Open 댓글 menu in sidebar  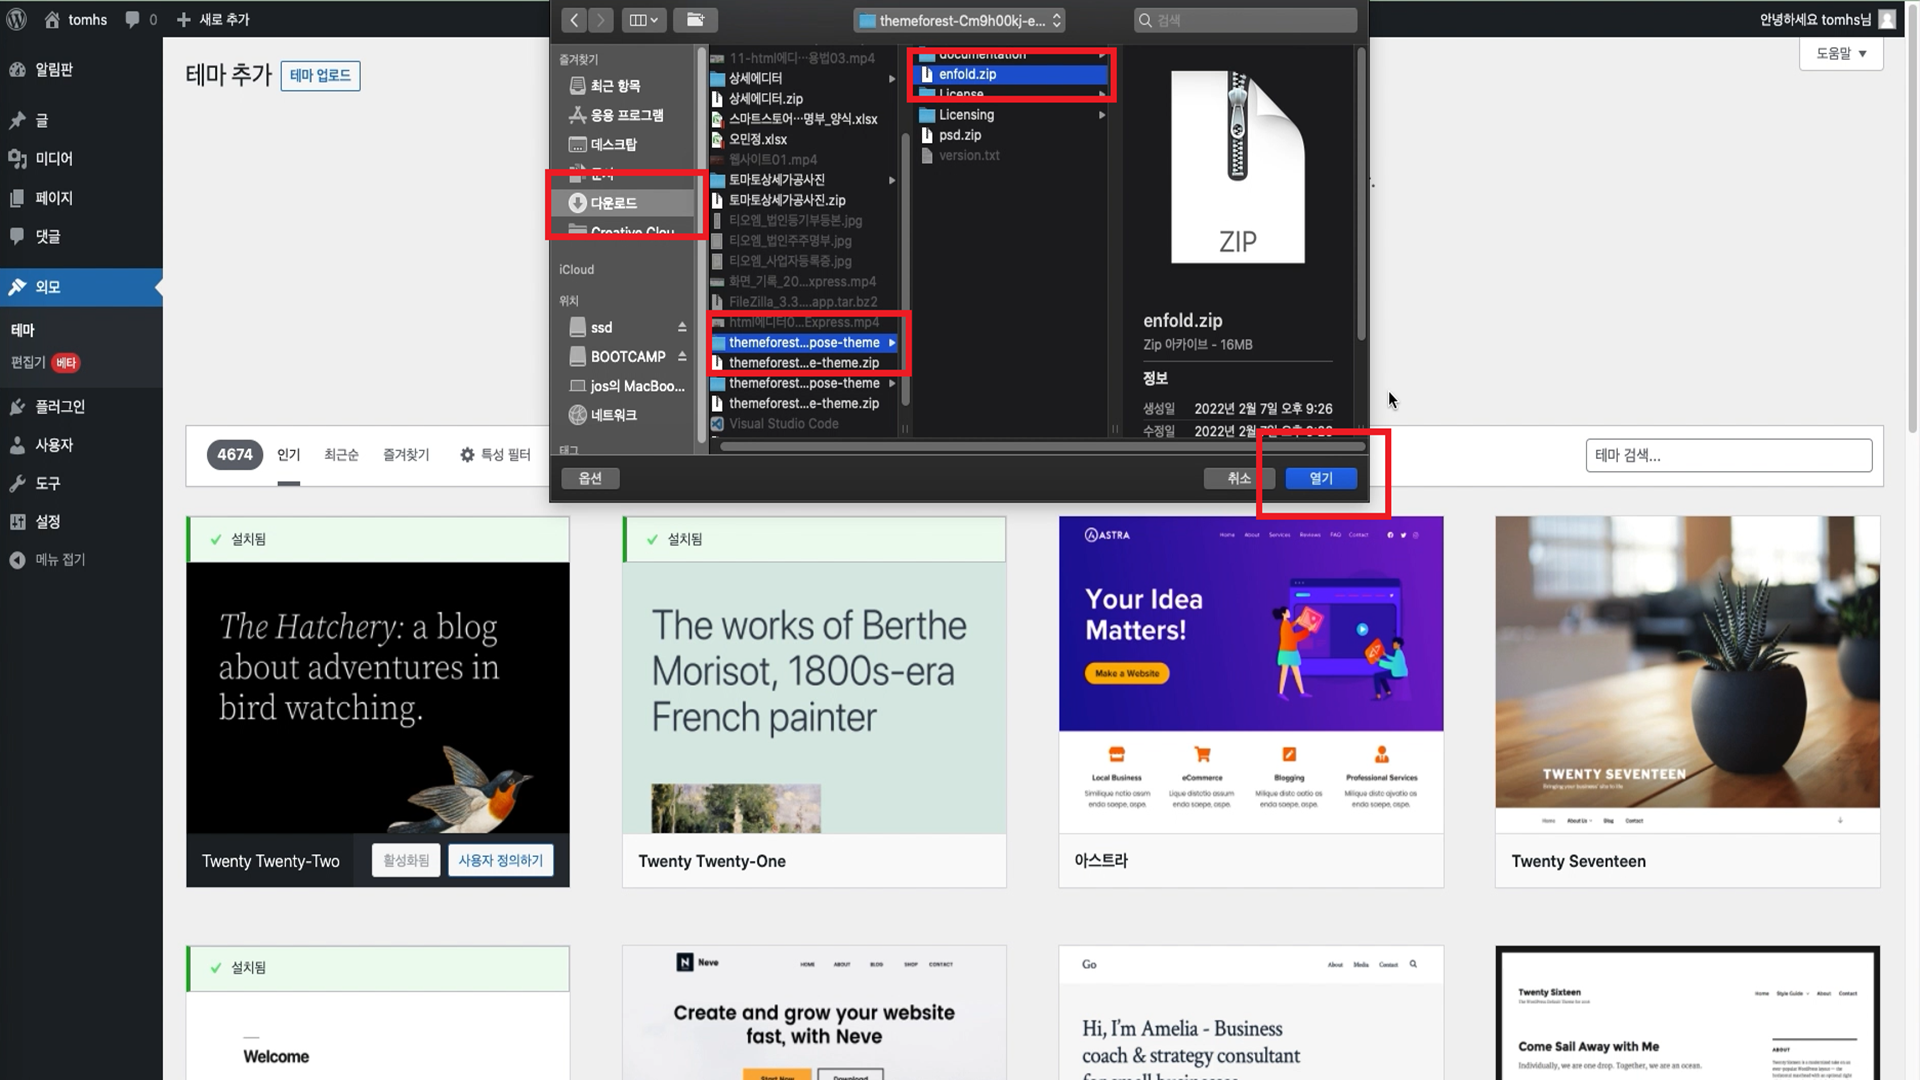(81, 236)
